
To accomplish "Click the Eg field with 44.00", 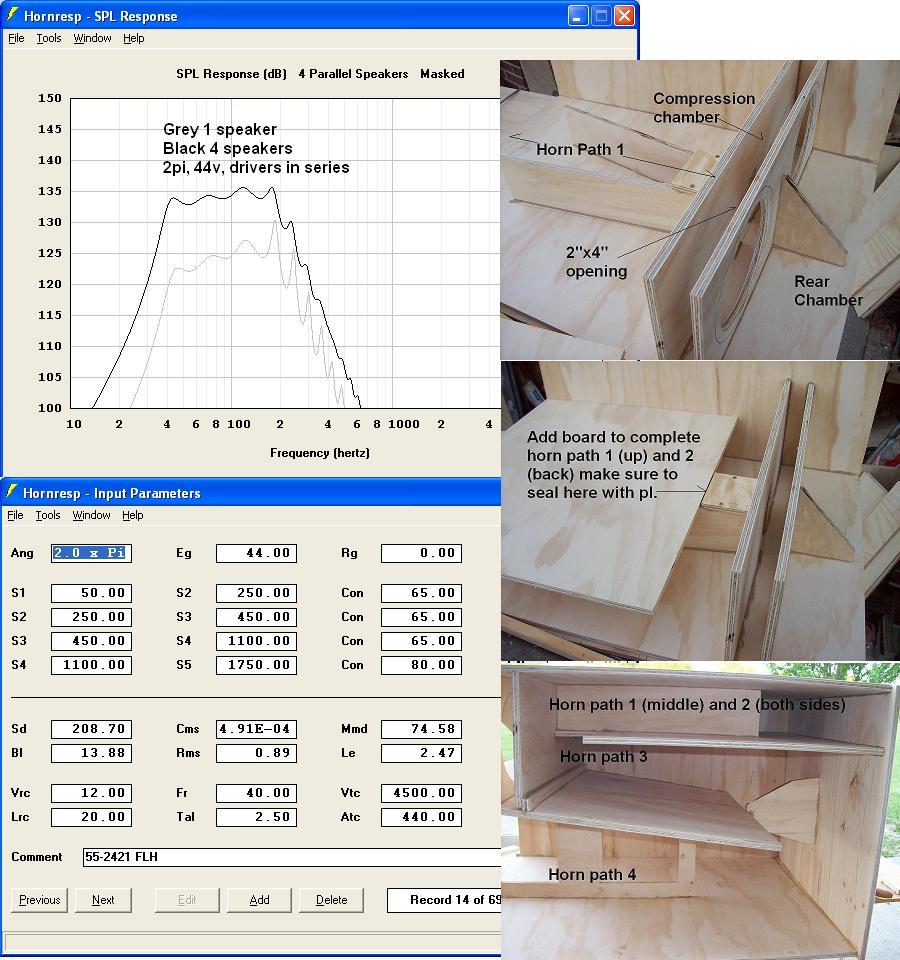I will click(257, 553).
